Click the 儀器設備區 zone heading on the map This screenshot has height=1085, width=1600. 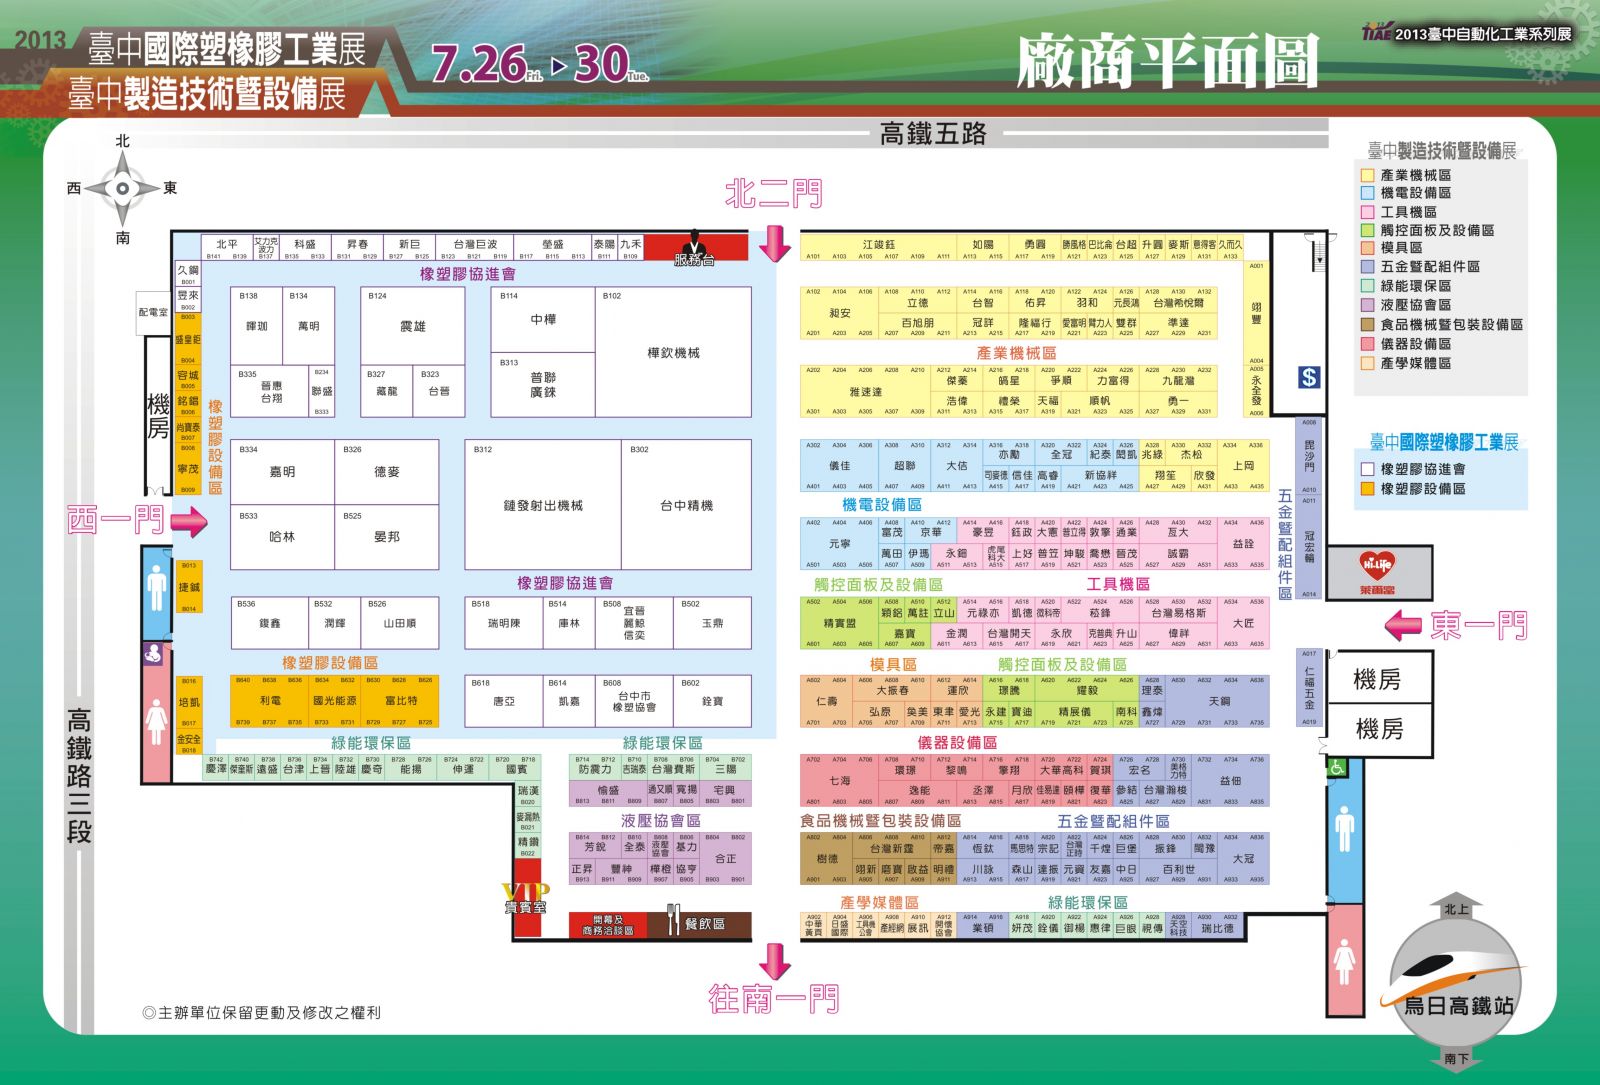957,742
